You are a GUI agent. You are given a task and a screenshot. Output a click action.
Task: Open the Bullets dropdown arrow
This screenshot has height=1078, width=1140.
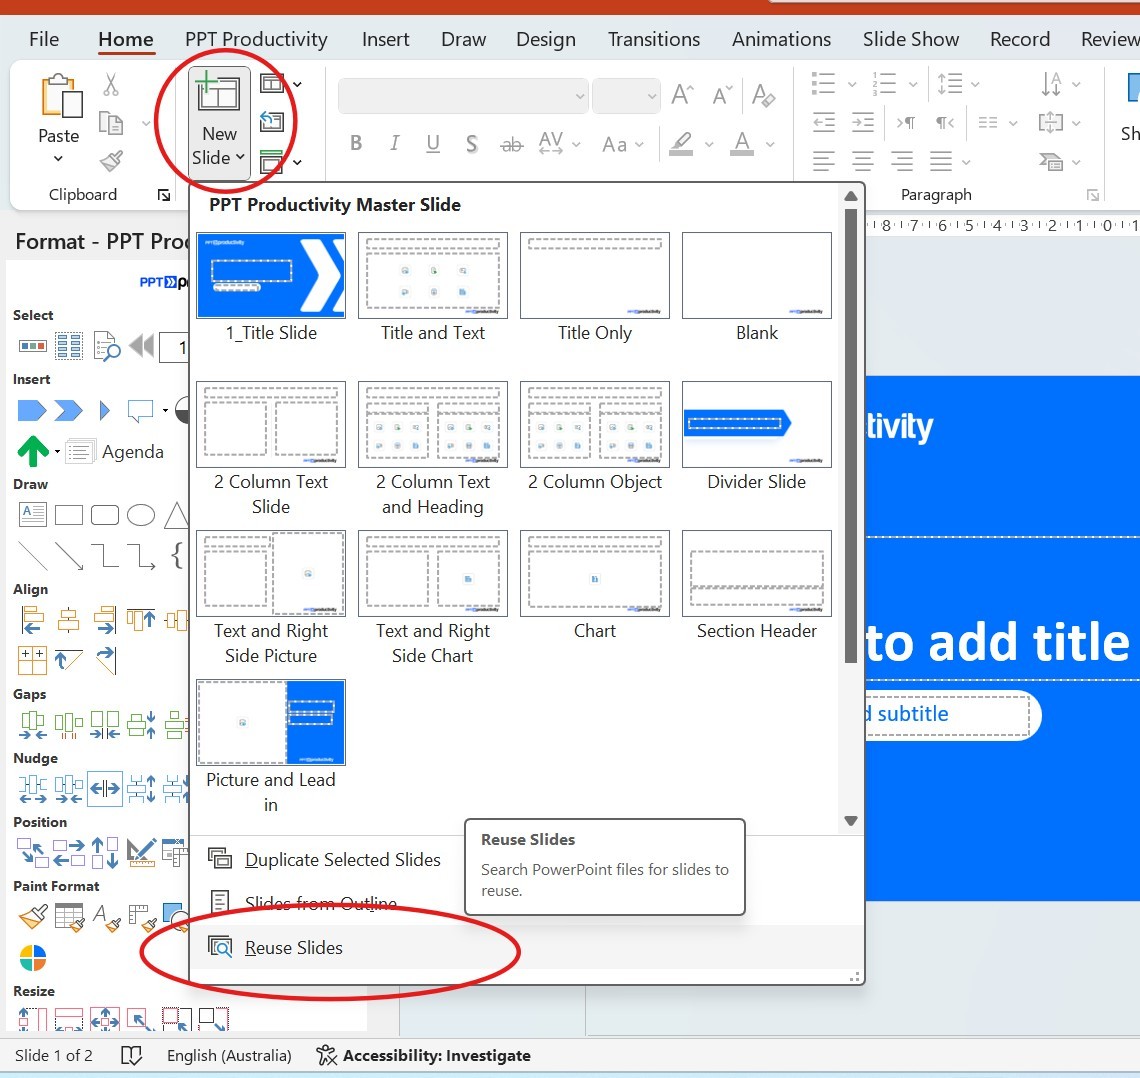[852, 84]
